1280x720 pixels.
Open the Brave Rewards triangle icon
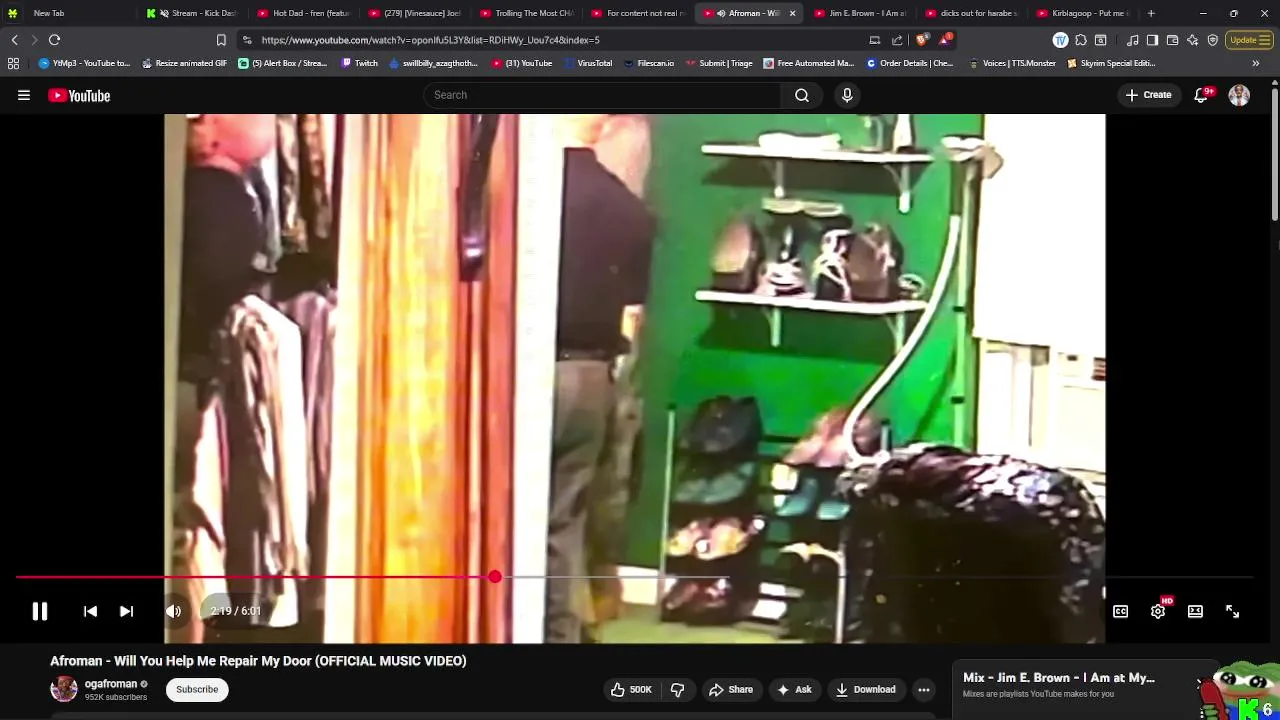pyautogui.click(x=945, y=40)
